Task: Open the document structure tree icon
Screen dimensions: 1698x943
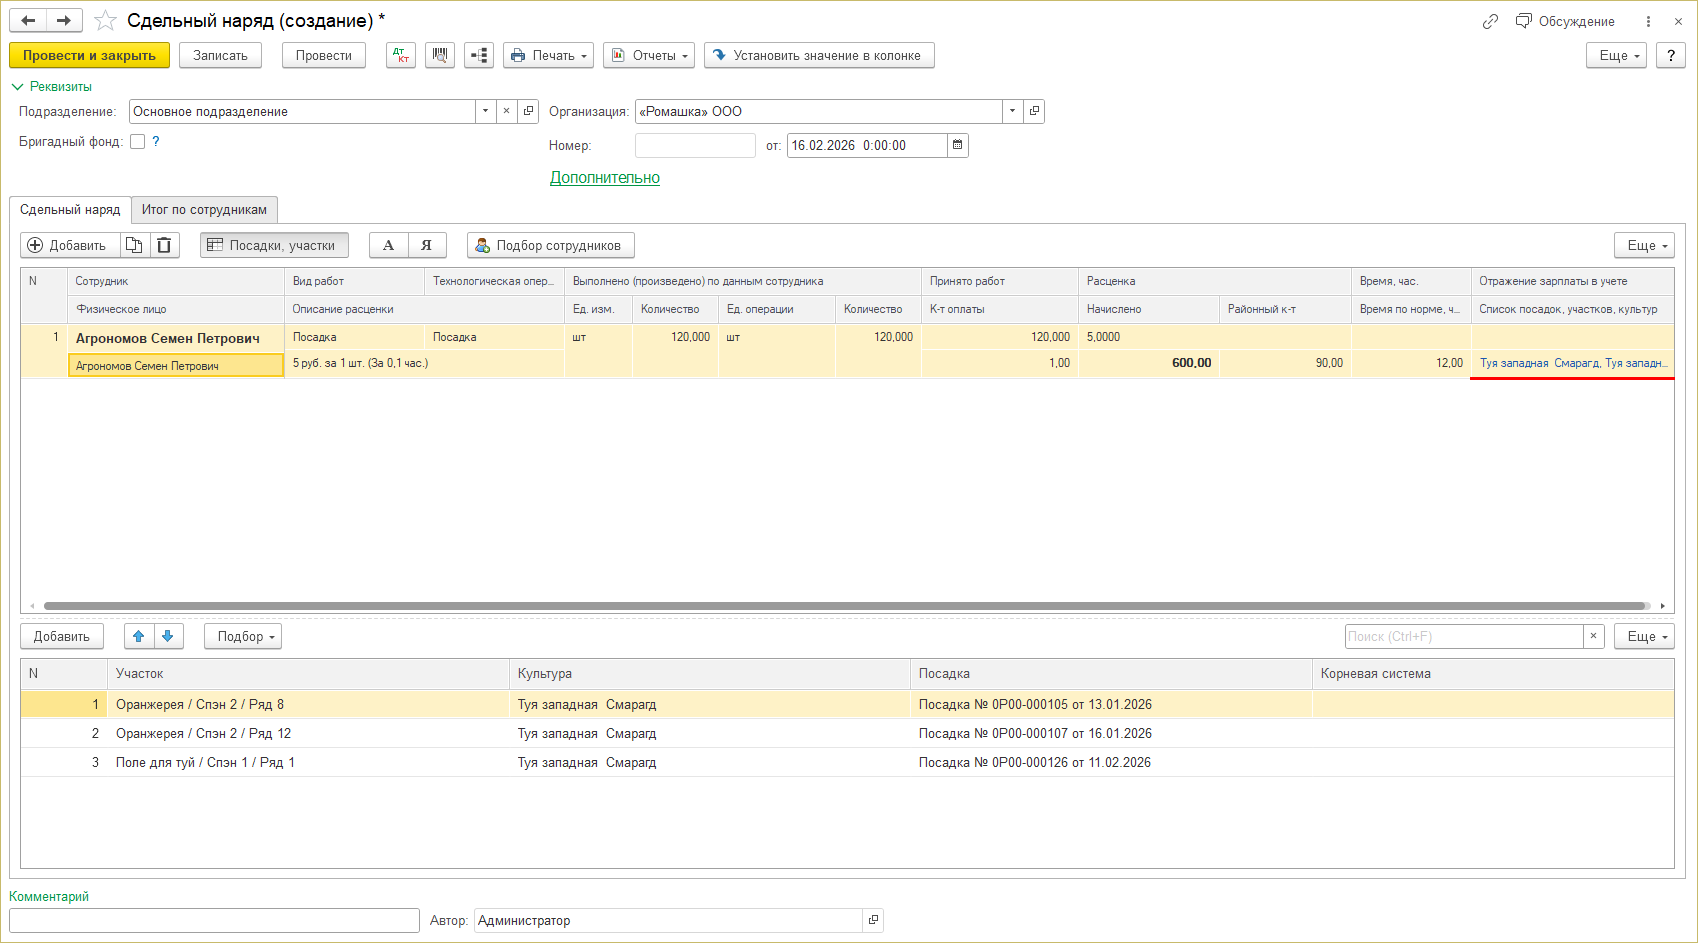Action: [479, 55]
